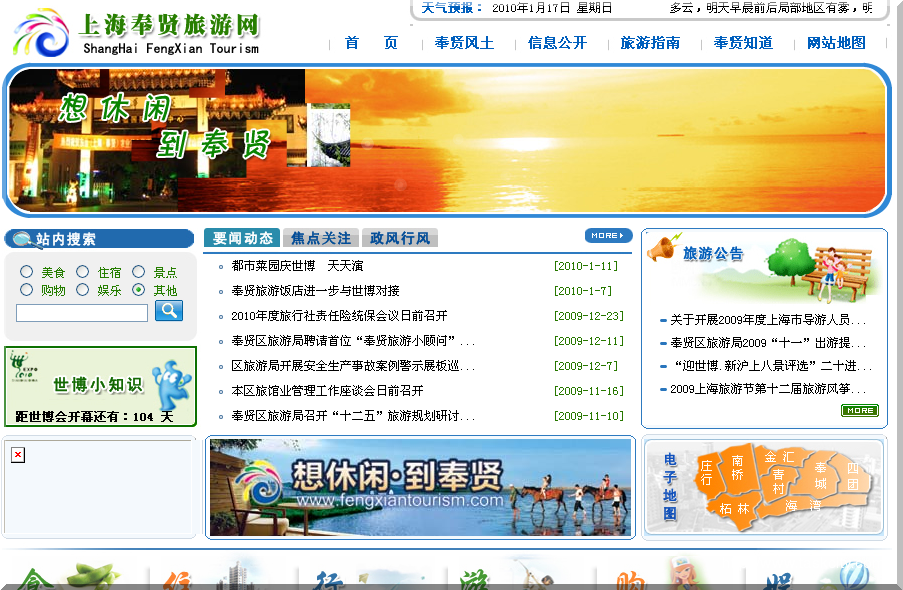
Task: Open 信息公开 in the navigation bar
Action: click(557, 43)
